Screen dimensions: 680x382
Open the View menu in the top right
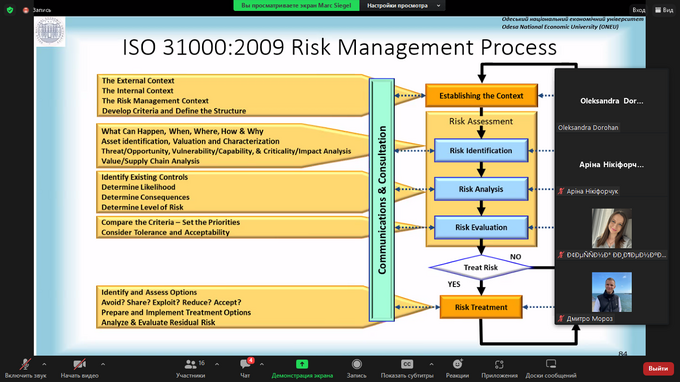664,10
